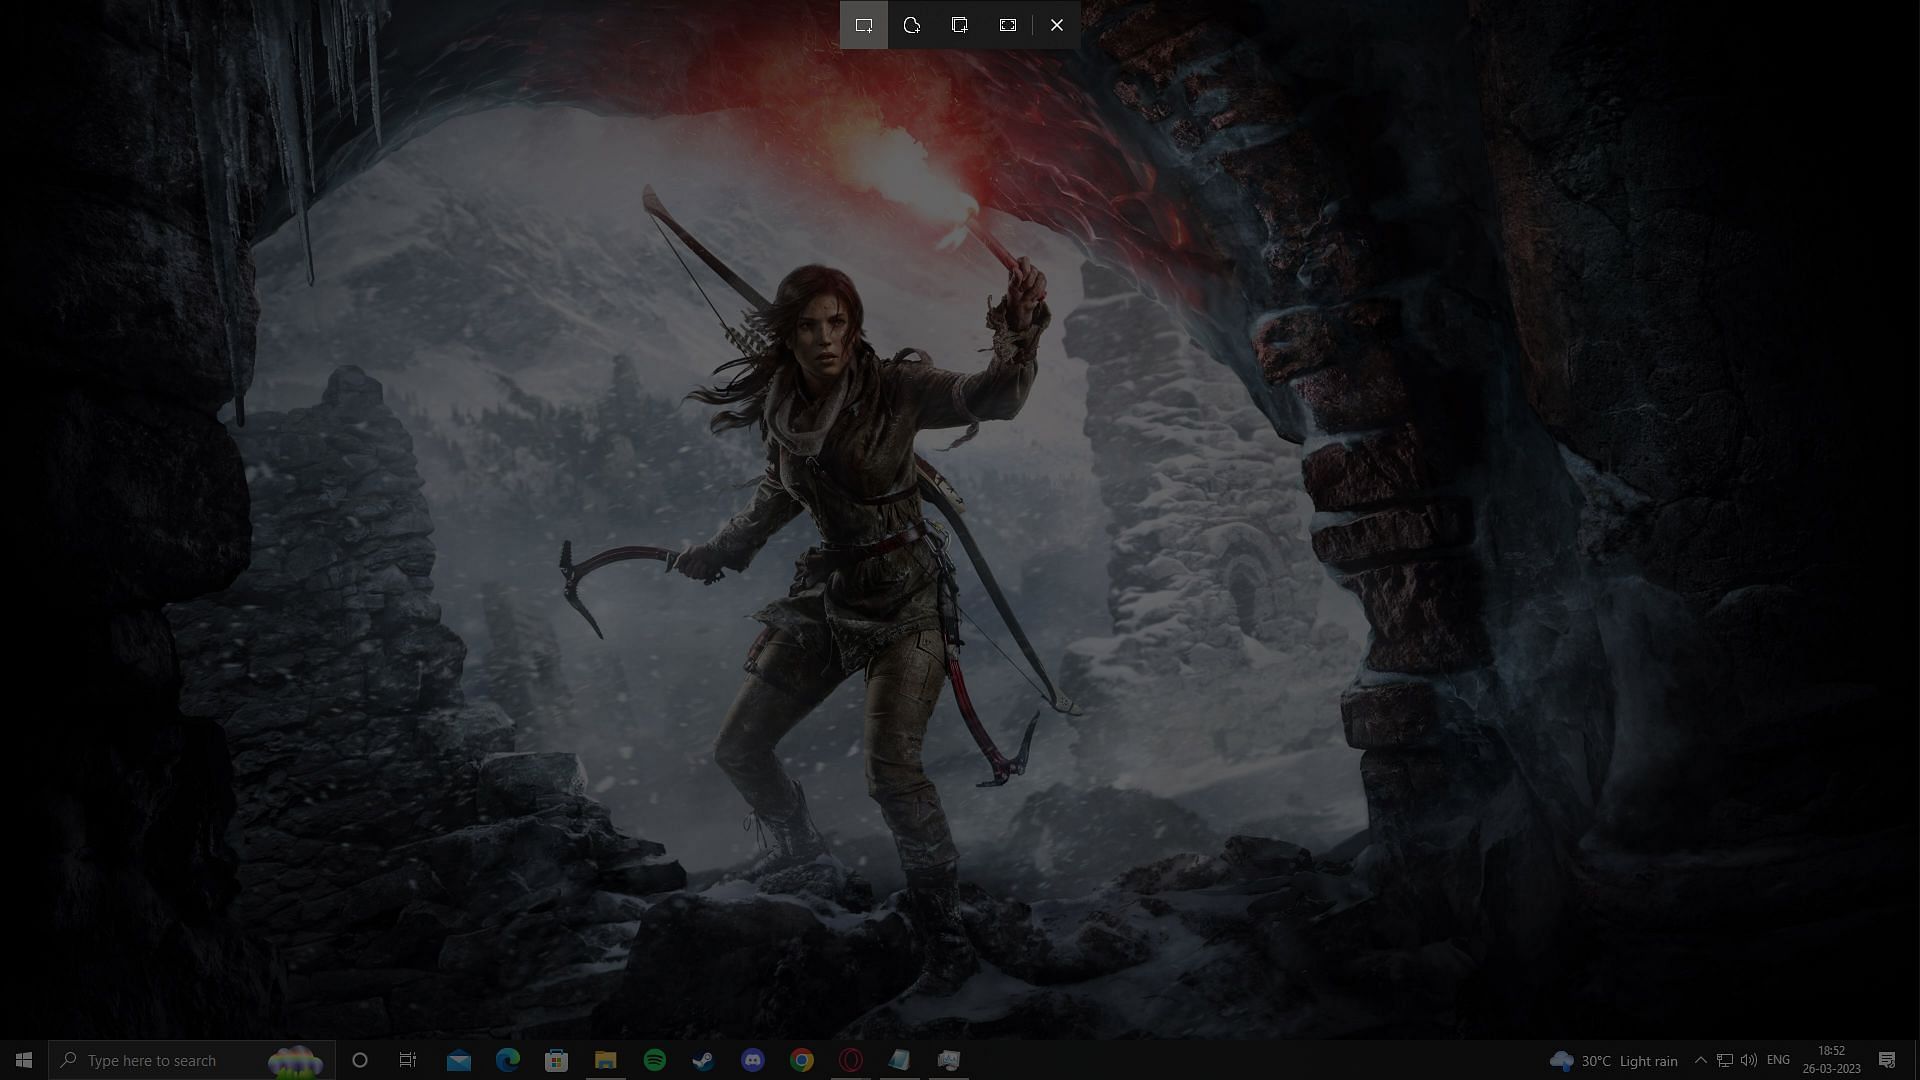Open Opera browser taskbar icon
This screenshot has width=1920, height=1080.
pos(851,1060)
